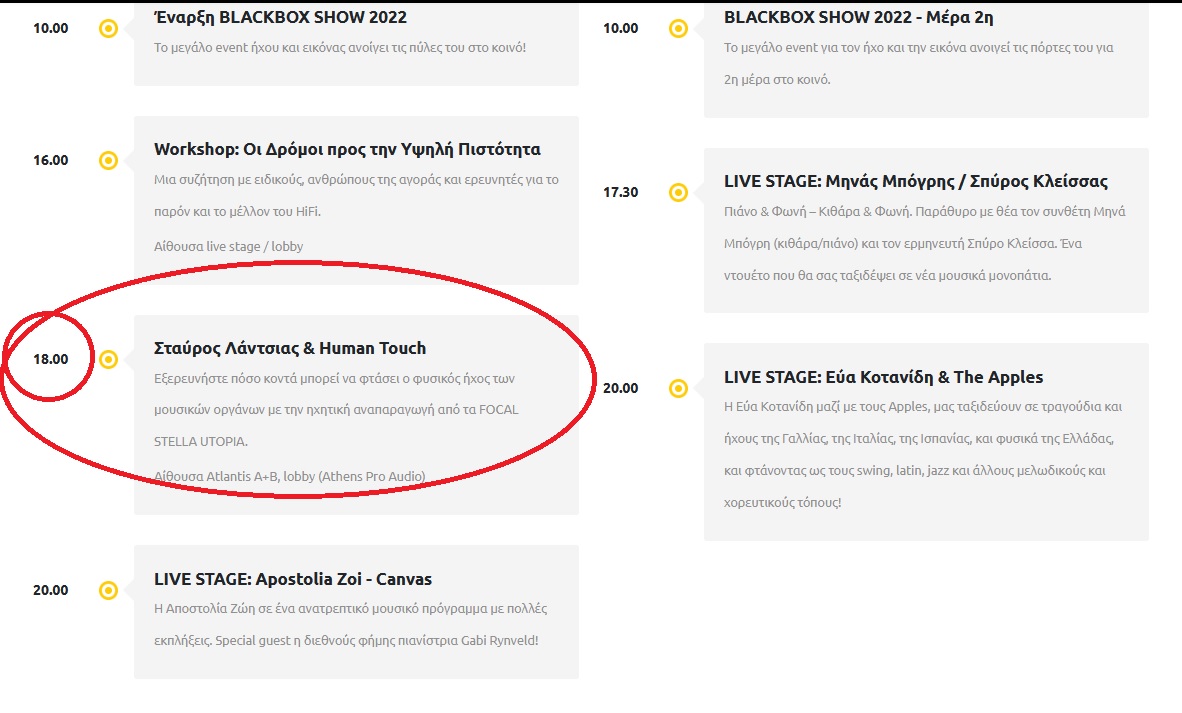1182x713 pixels.
Task: Click the yellow timeline marker beside Apostolia Zoi - Canvas
Action: pos(109,590)
